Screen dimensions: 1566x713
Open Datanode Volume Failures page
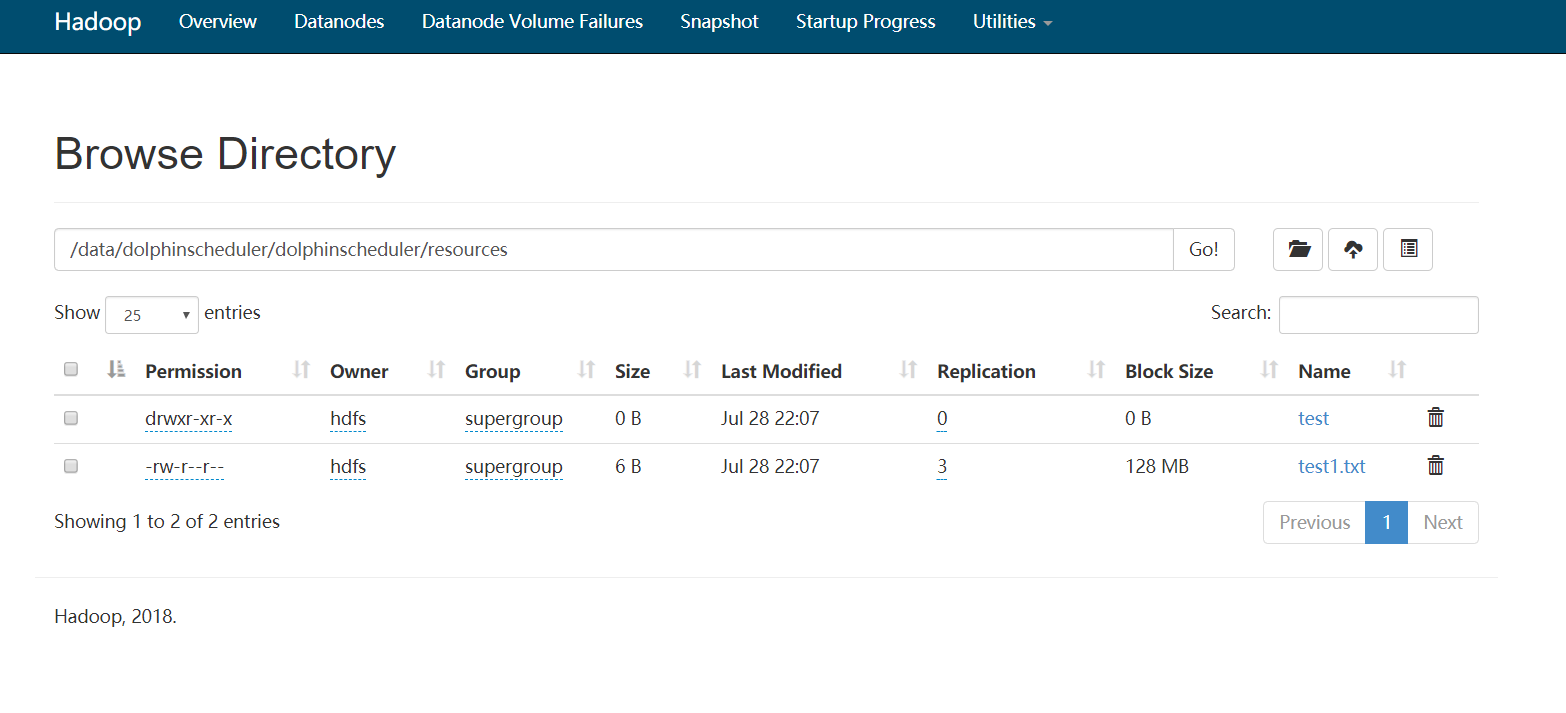[532, 22]
